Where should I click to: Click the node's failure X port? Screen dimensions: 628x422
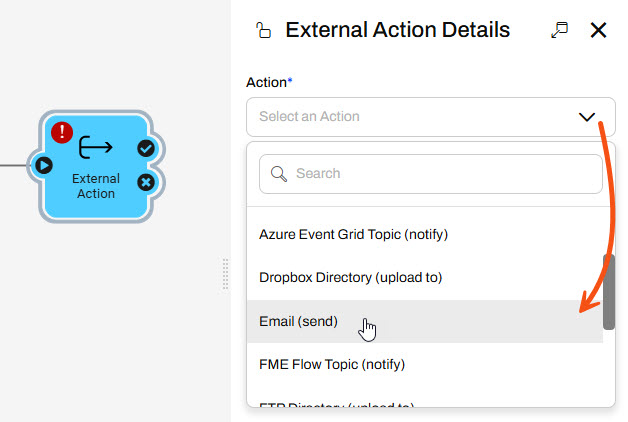[145, 182]
